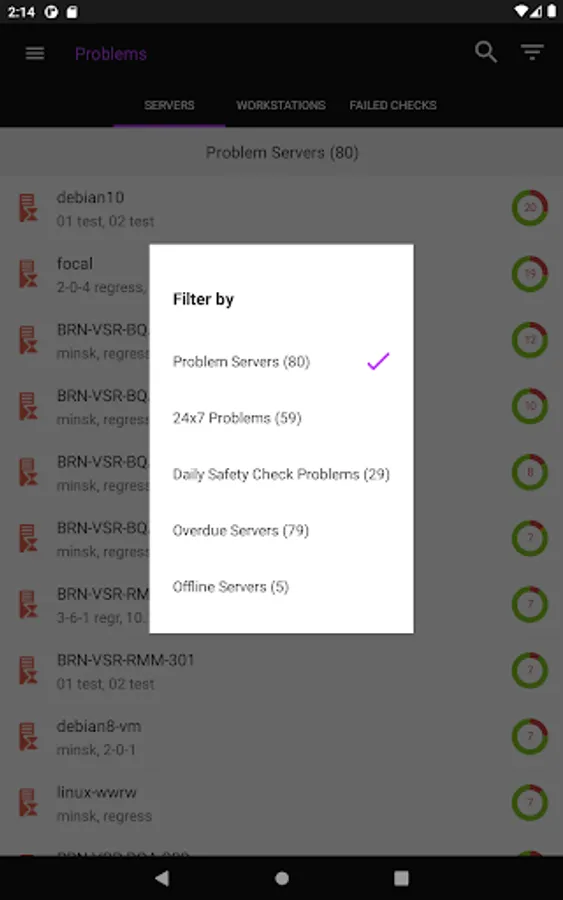Screen dimensions: 563x900
Task: Select 24x7 Problems (59) filter option
Action: pos(281,418)
